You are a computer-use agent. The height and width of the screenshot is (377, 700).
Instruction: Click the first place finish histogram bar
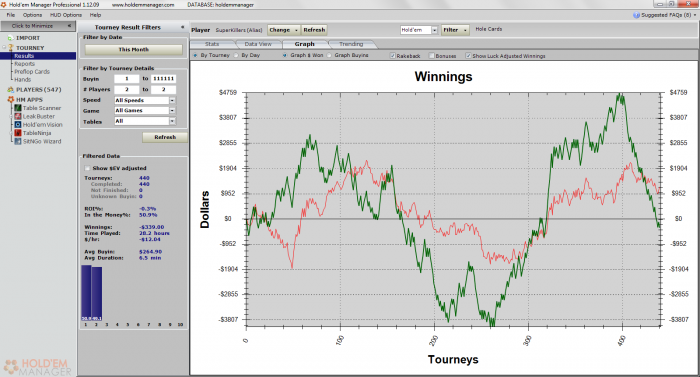86,293
